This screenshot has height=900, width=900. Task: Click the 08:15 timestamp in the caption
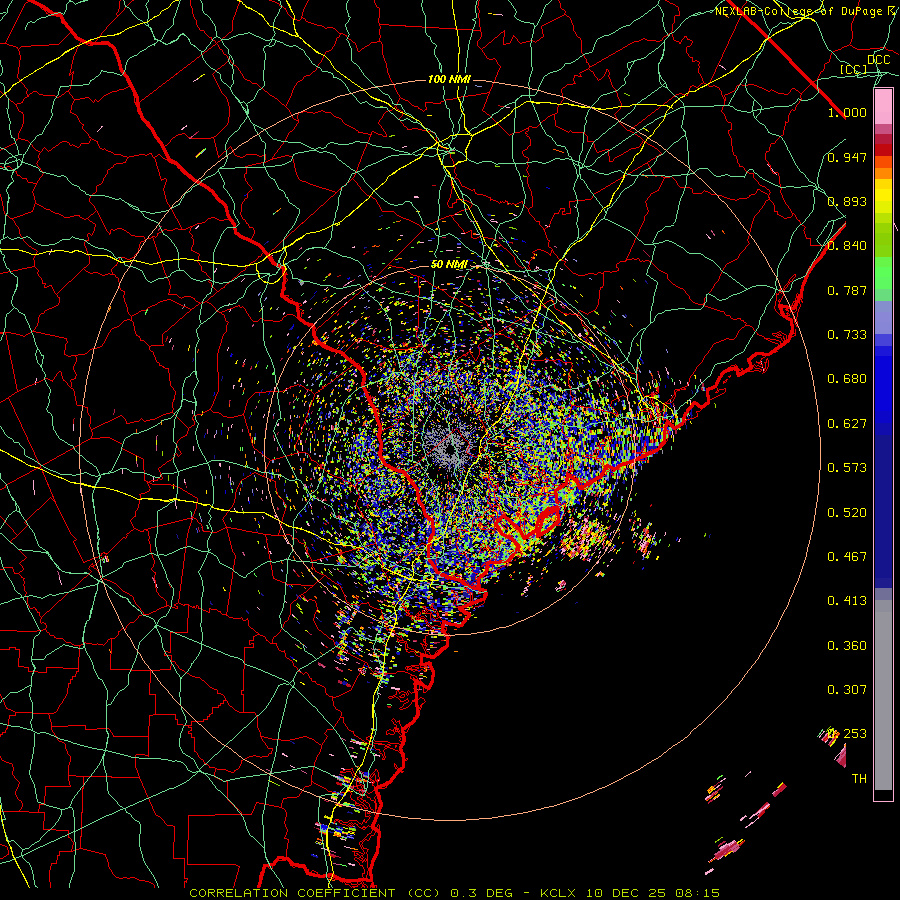(x=697, y=893)
